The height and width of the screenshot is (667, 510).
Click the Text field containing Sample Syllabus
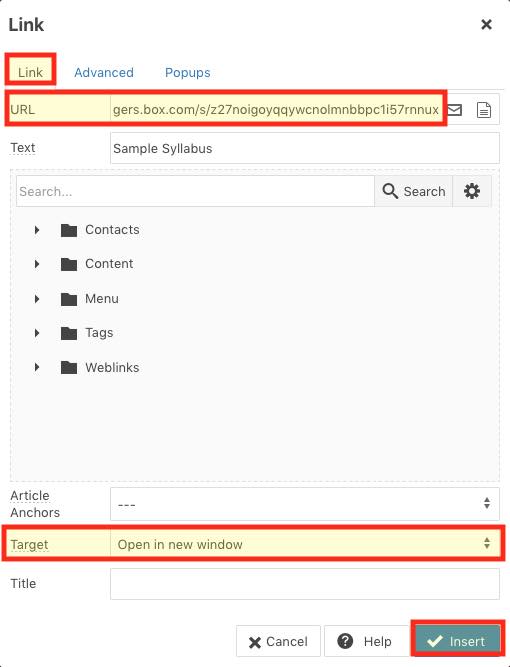click(305, 148)
